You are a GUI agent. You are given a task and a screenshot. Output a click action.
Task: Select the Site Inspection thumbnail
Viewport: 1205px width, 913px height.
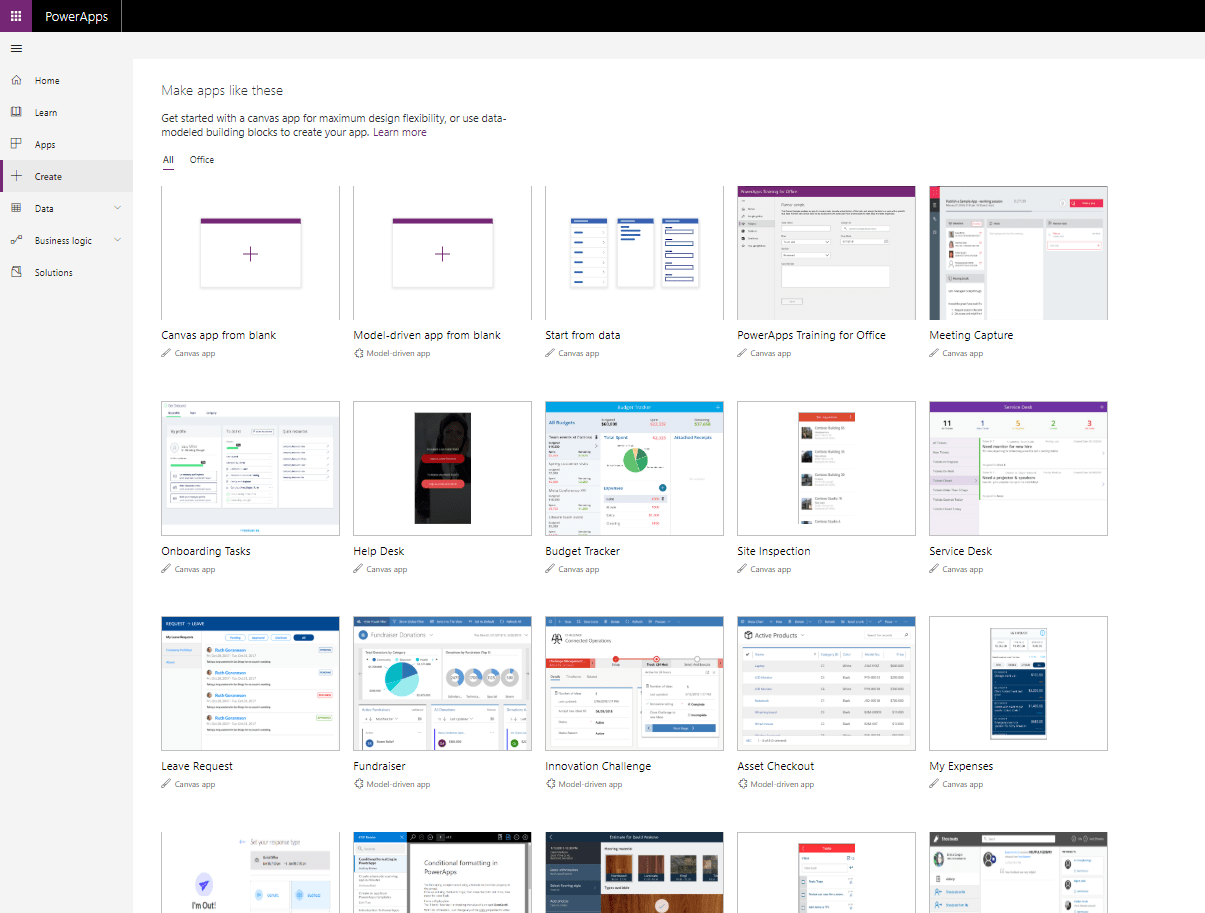(826, 469)
